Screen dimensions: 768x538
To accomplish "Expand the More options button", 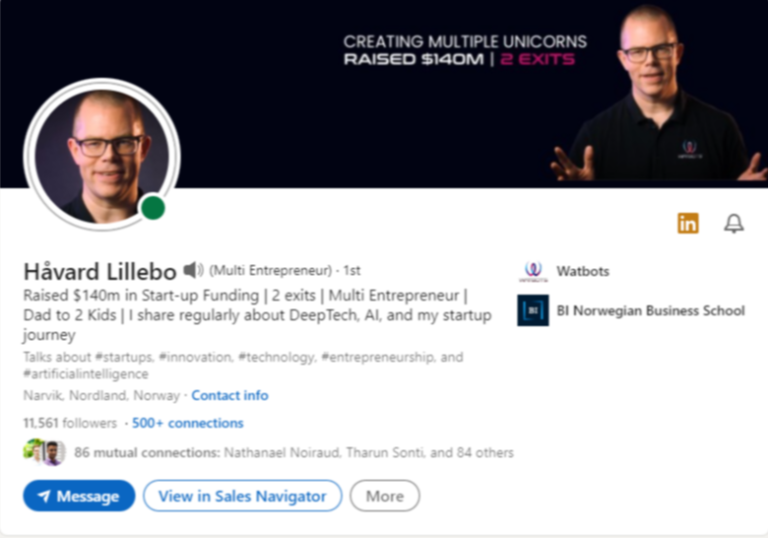I will 385,496.
